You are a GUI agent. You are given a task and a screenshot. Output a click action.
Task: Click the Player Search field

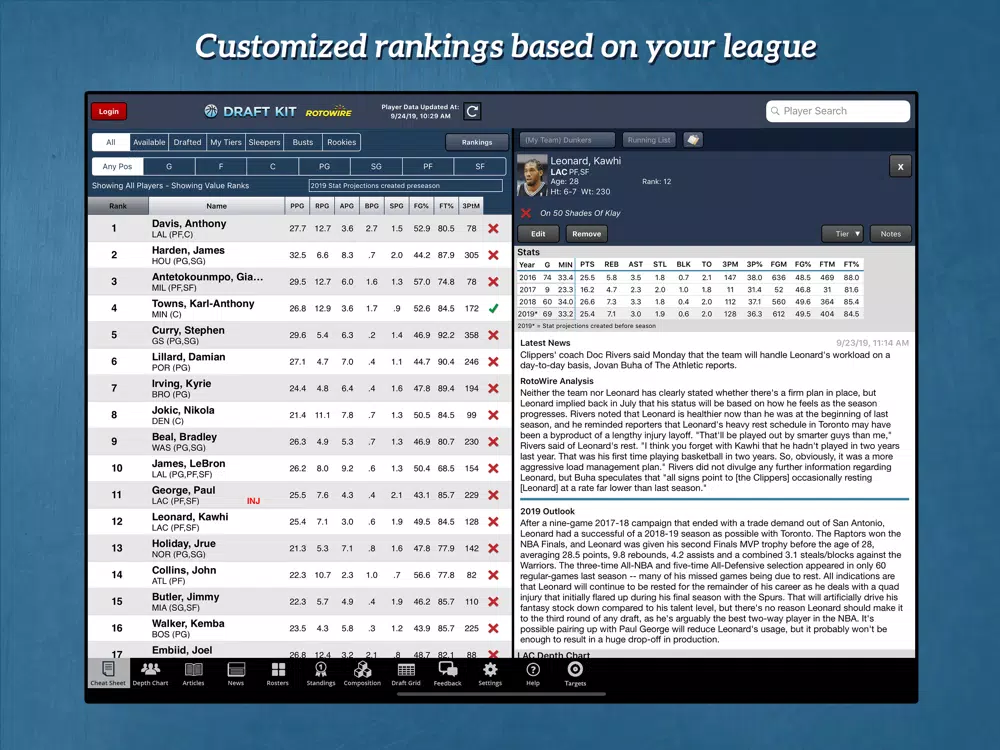tap(838, 111)
